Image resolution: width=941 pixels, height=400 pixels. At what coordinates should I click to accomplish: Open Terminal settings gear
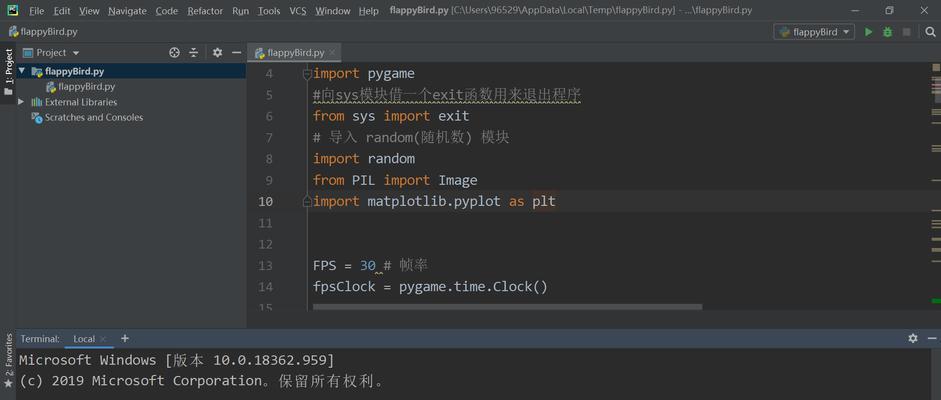click(x=913, y=338)
